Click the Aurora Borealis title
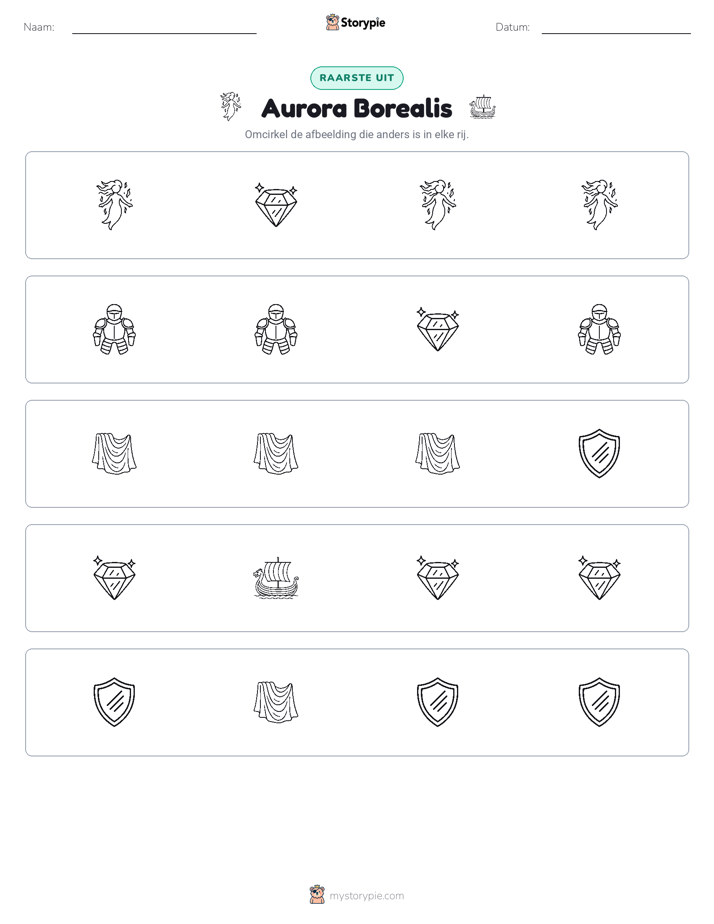This screenshot has width=714, height=924. tap(357, 108)
